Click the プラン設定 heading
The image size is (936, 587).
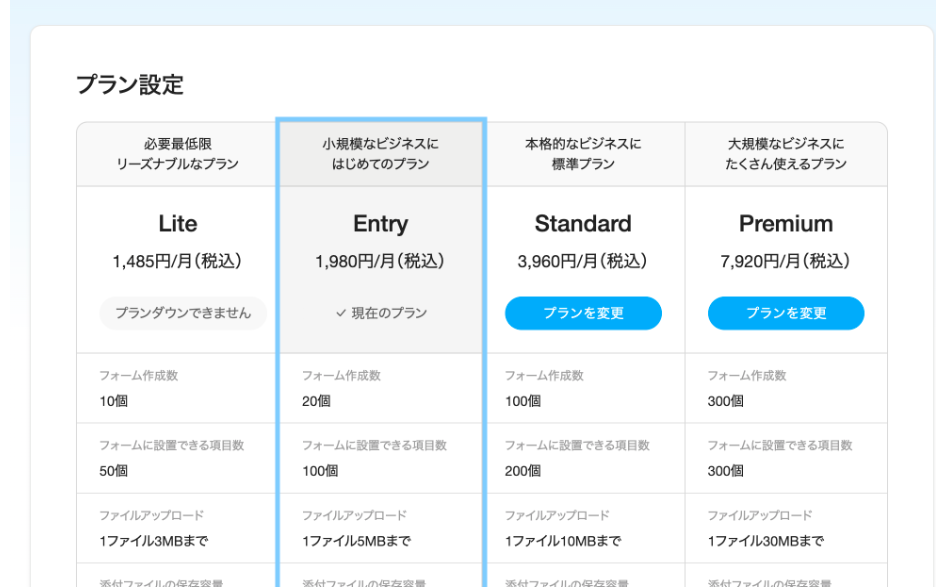pyautogui.click(x=130, y=84)
